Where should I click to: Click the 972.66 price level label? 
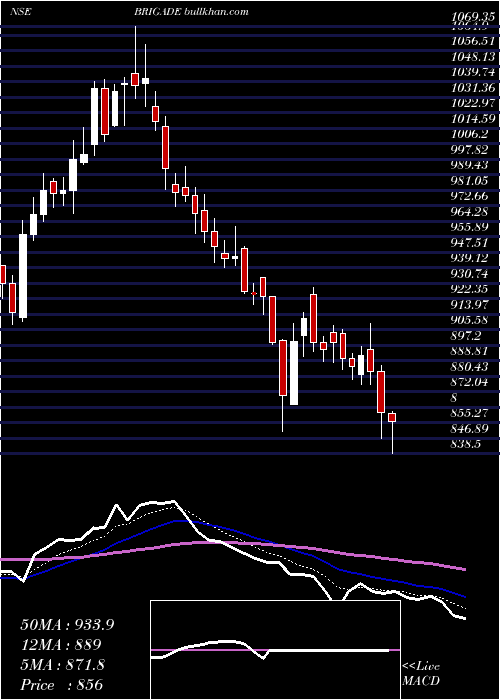point(470,196)
